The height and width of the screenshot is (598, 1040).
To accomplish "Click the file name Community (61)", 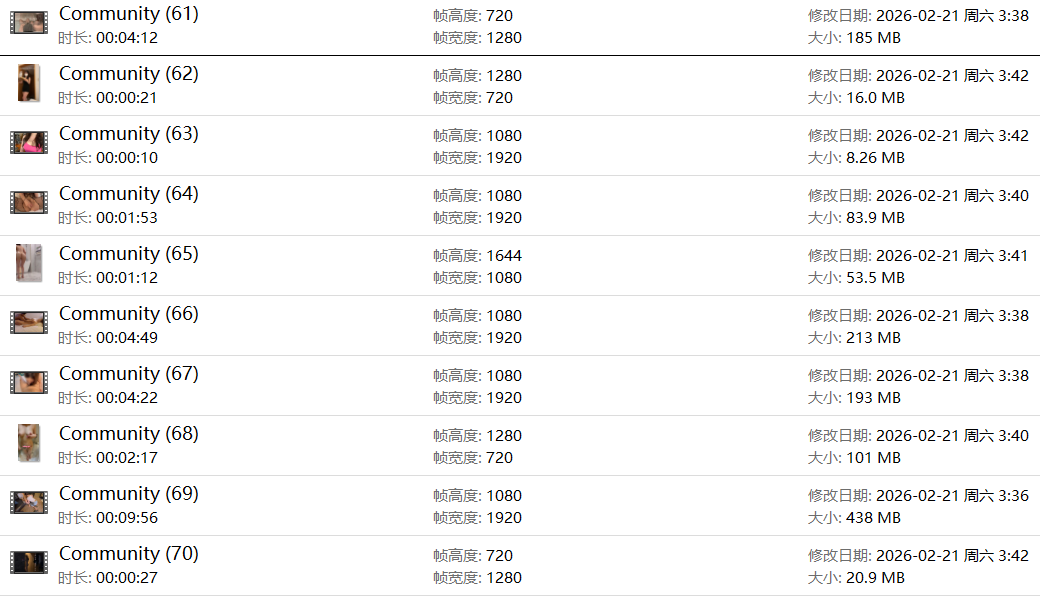I will coord(128,14).
